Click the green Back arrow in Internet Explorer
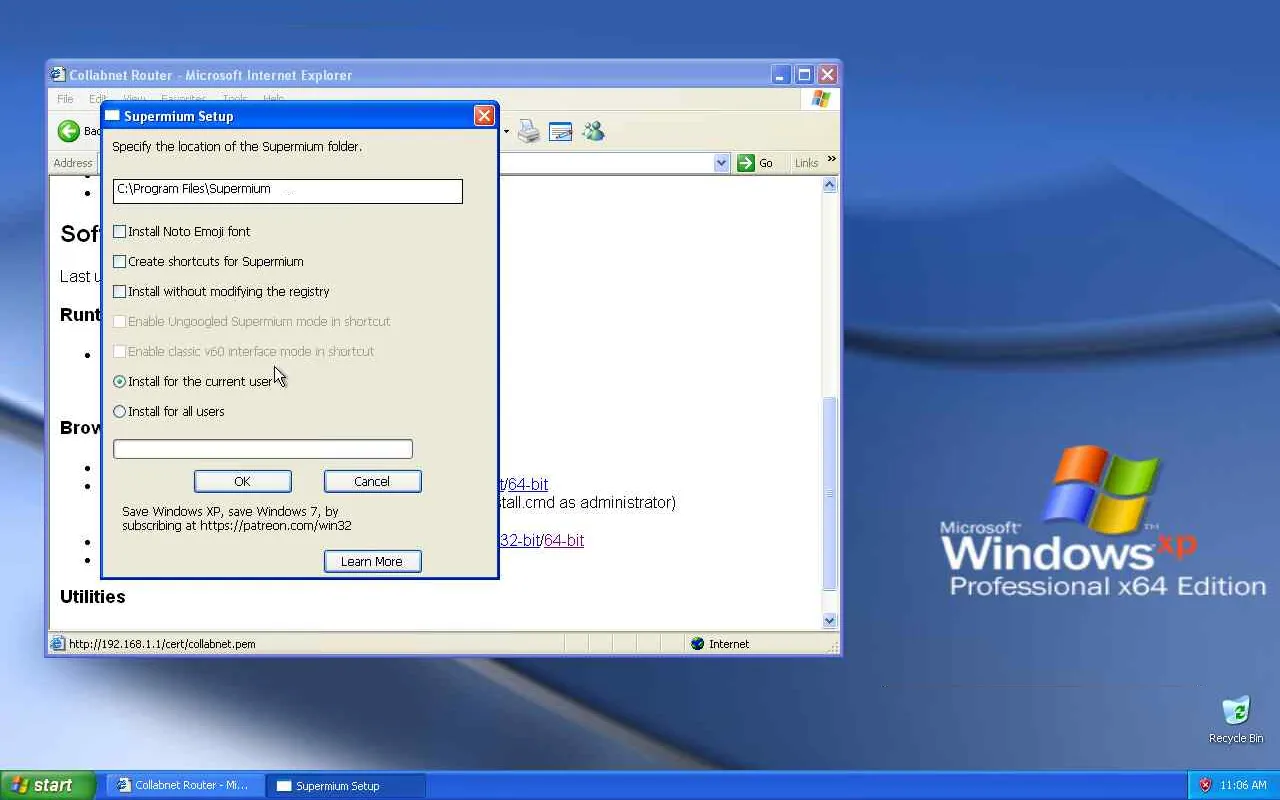 69,131
